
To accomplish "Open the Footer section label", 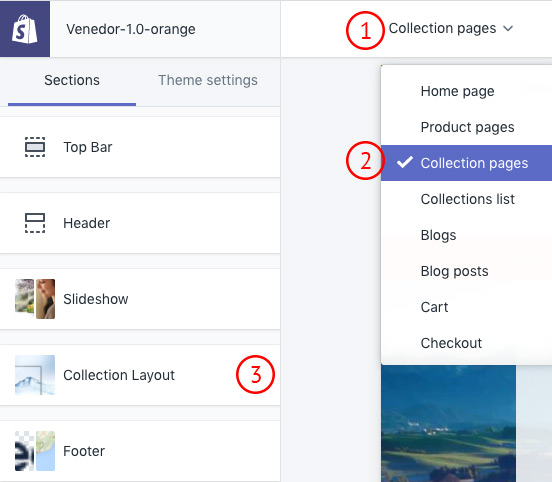I will point(84,451).
